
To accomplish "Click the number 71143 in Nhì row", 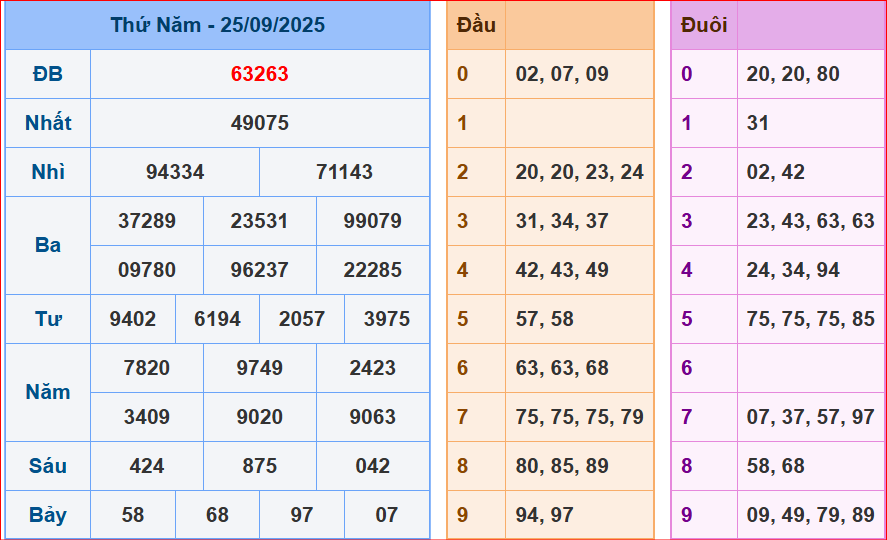I will tap(345, 172).
